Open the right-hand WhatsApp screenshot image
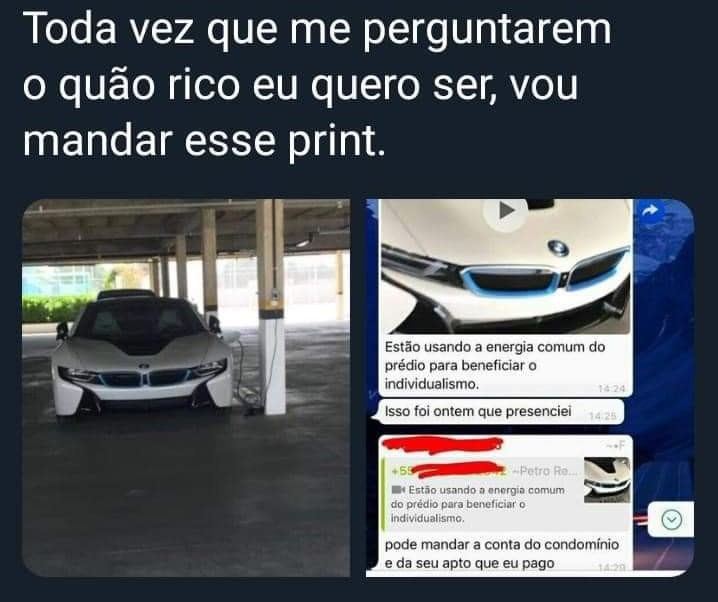 coord(530,388)
